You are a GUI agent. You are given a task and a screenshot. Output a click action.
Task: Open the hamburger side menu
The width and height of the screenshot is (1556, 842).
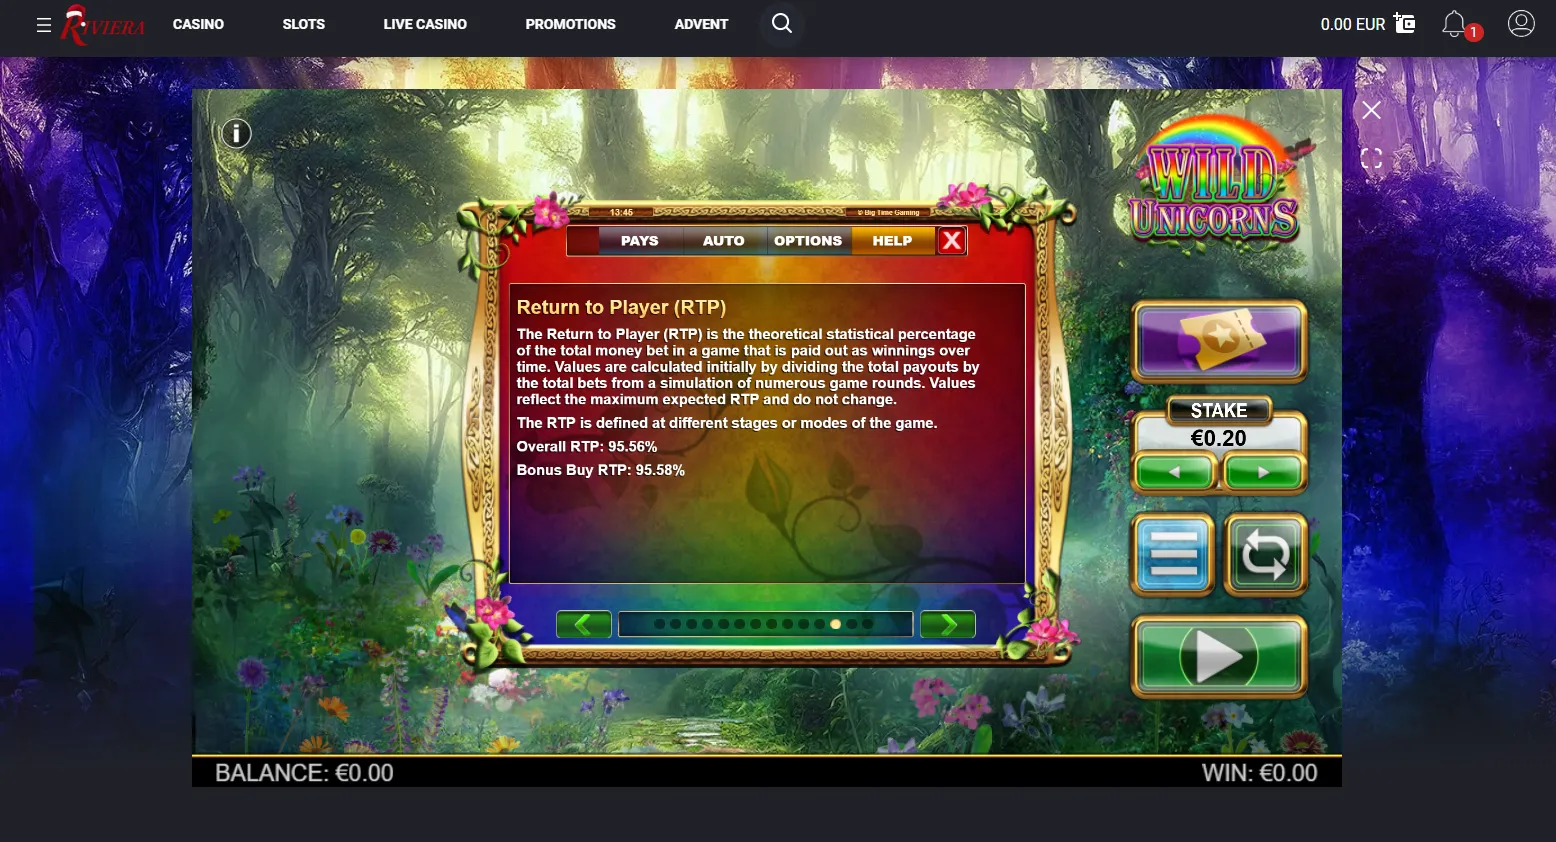(x=44, y=25)
